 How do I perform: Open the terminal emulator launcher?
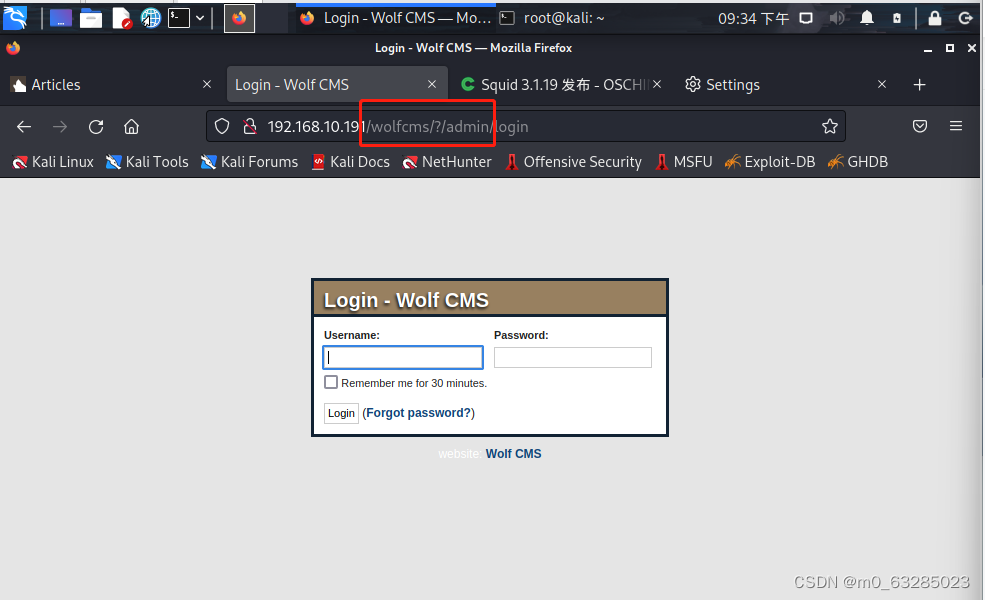point(179,18)
